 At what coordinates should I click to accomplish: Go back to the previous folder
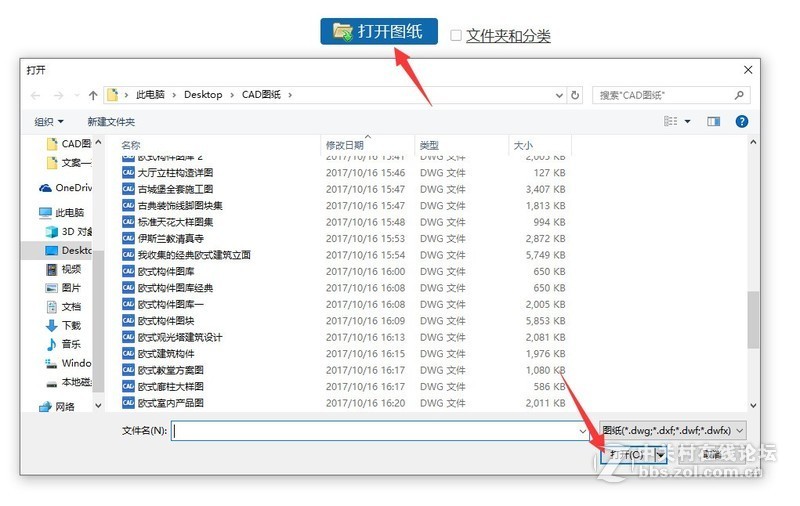[x=36, y=95]
